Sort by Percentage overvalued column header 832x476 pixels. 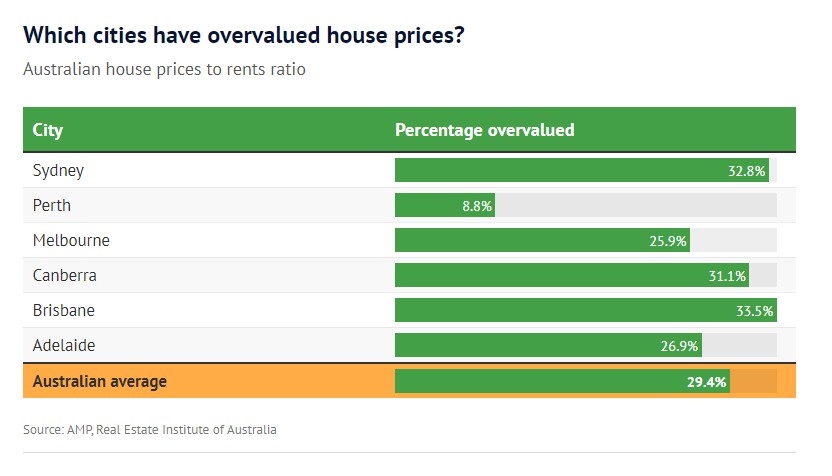tap(484, 131)
